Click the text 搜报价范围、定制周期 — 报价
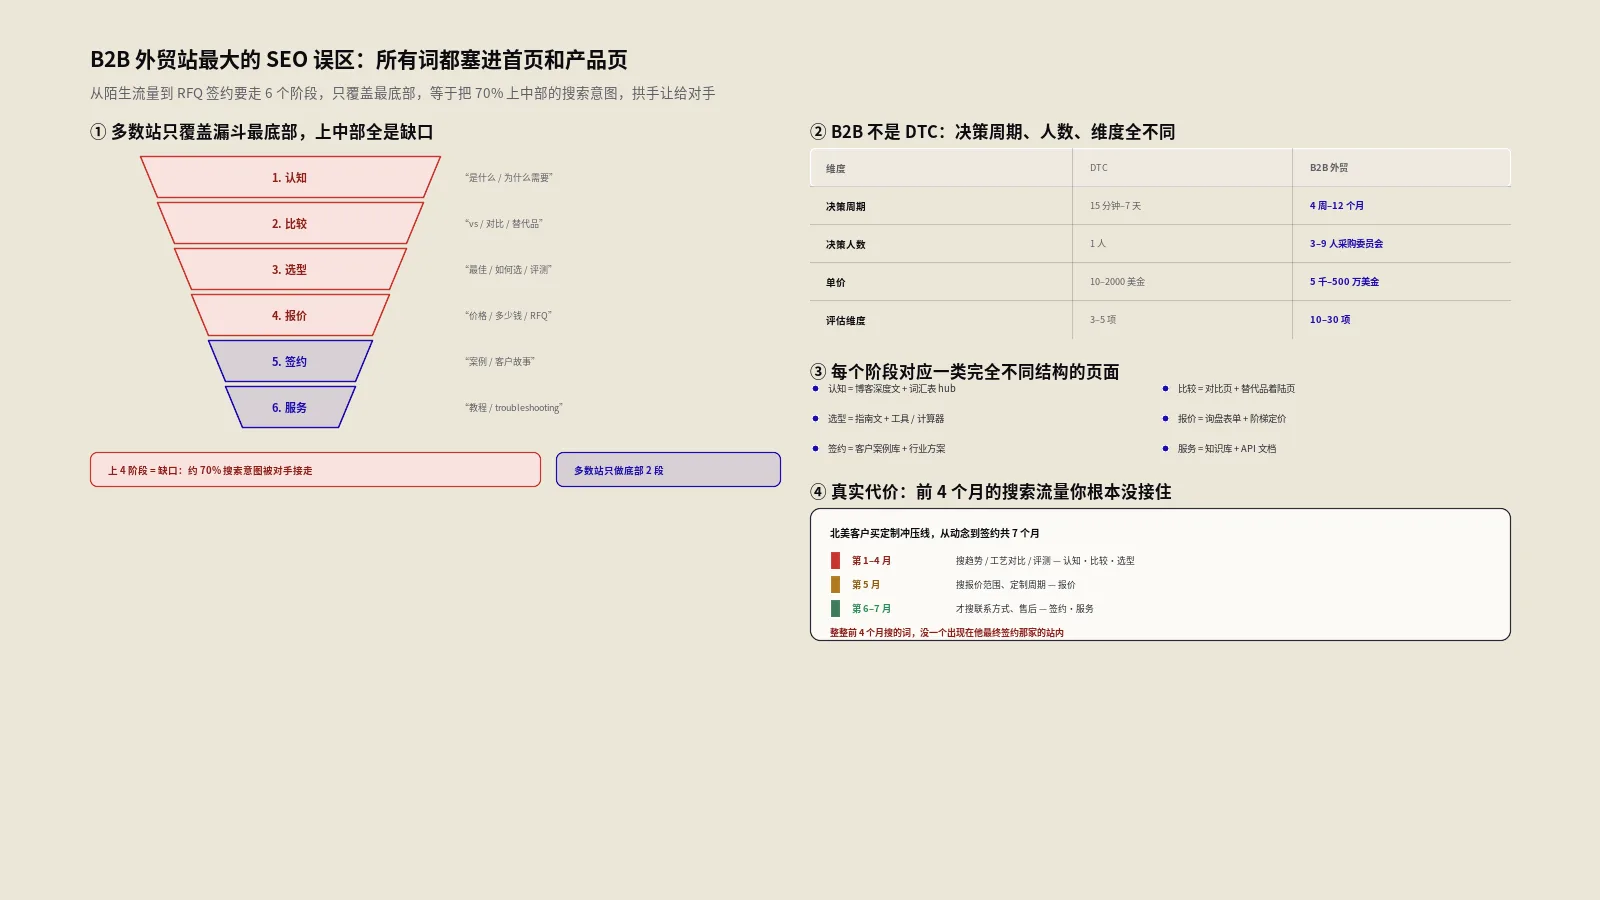Image resolution: width=1600 pixels, height=900 pixels. [1015, 585]
